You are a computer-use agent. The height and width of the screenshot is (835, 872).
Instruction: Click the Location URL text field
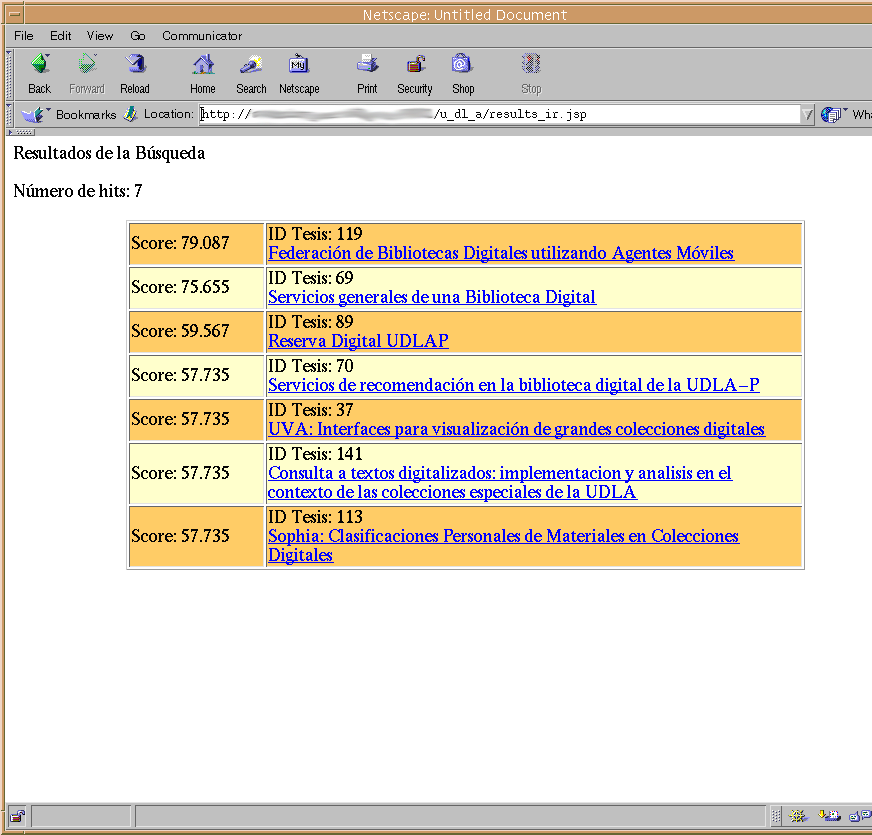click(x=500, y=114)
